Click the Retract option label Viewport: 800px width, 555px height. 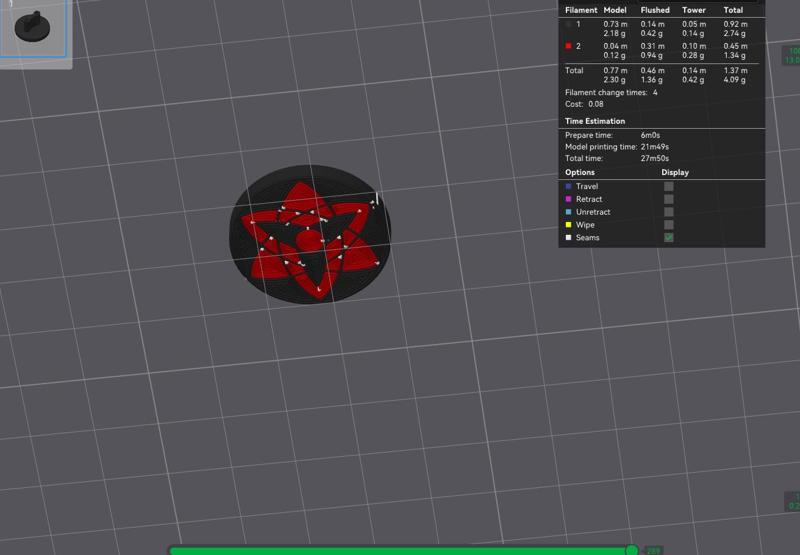pyautogui.click(x=589, y=199)
